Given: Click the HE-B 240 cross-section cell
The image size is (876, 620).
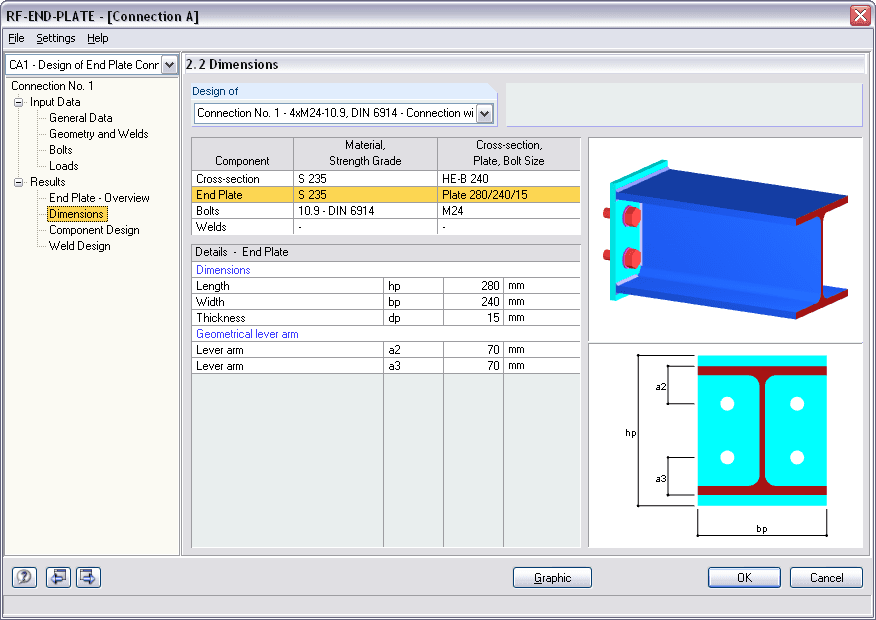Looking at the screenshot, I should point(508,179).
